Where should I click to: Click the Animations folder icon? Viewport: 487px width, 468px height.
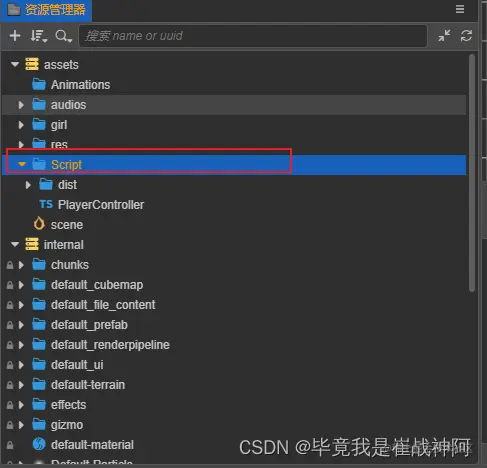coord(39,84)
